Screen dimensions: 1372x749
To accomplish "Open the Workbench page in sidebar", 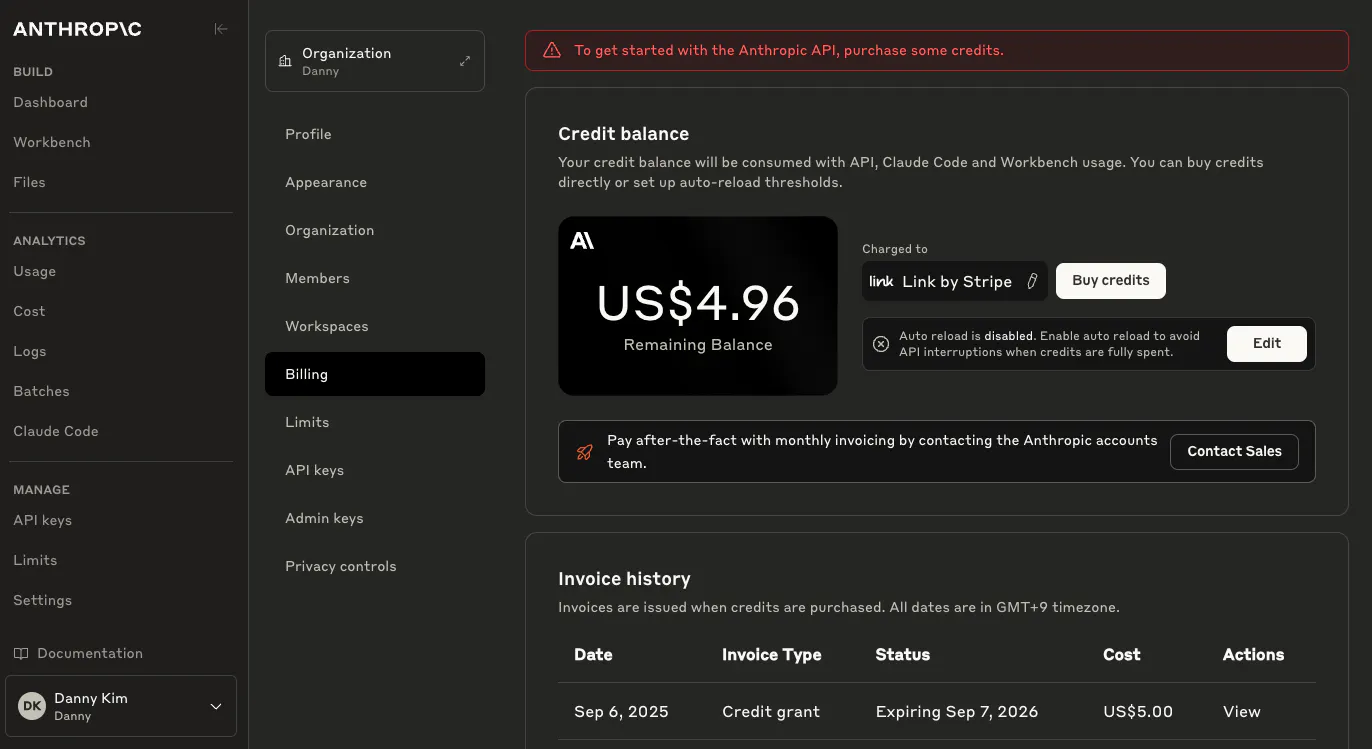I will pos(52,142).
